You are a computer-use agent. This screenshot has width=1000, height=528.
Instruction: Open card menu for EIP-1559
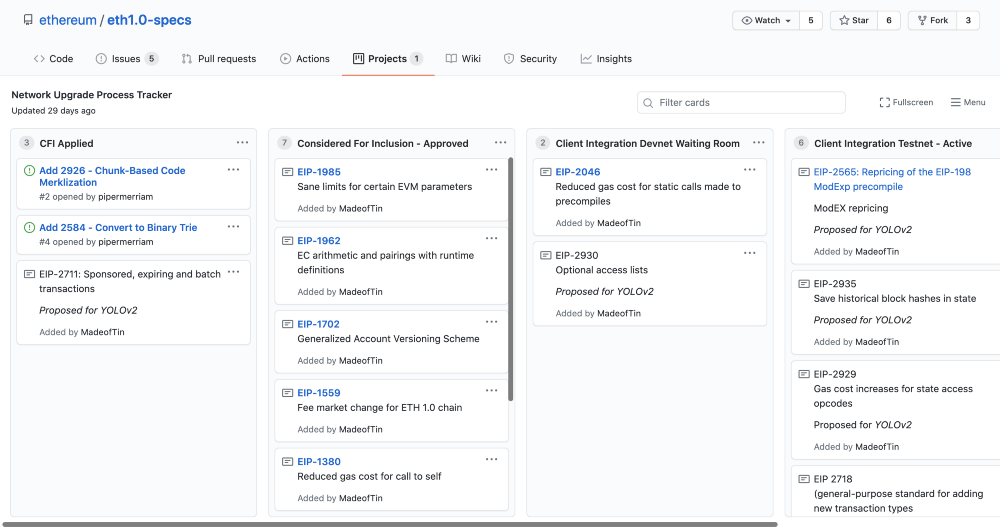[x=491, y=391]
